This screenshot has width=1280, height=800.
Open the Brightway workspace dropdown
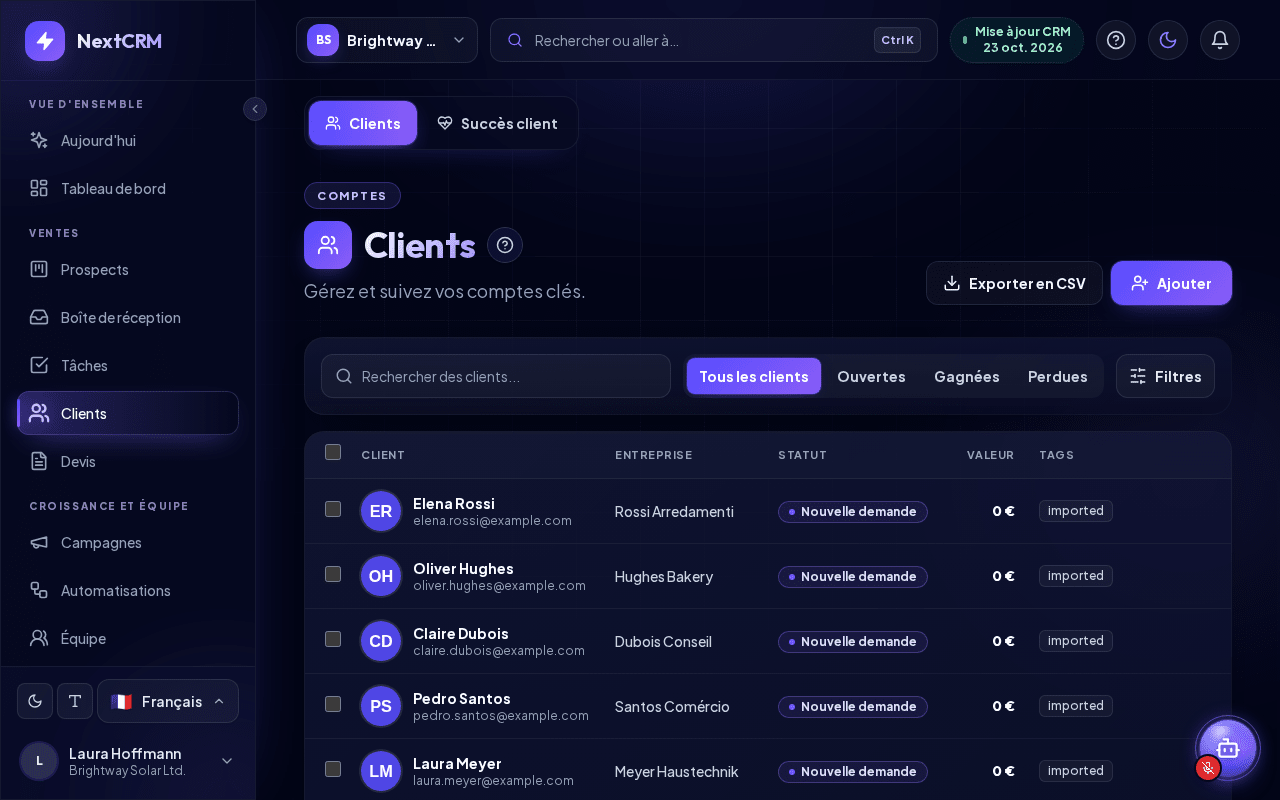pos(387,40)
